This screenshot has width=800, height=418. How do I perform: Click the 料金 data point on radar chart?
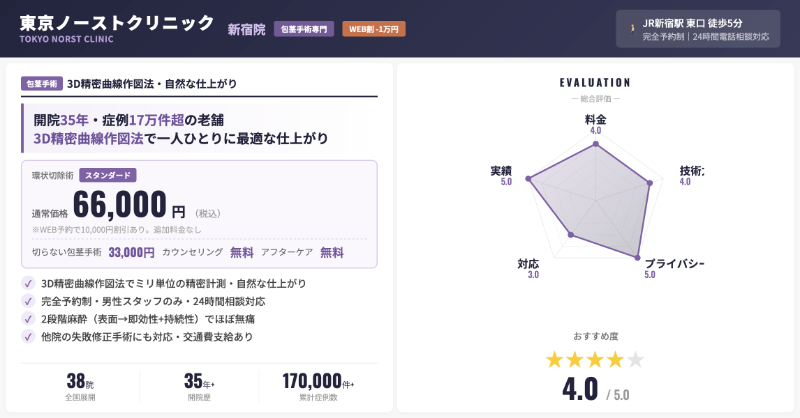pos(596,144)
